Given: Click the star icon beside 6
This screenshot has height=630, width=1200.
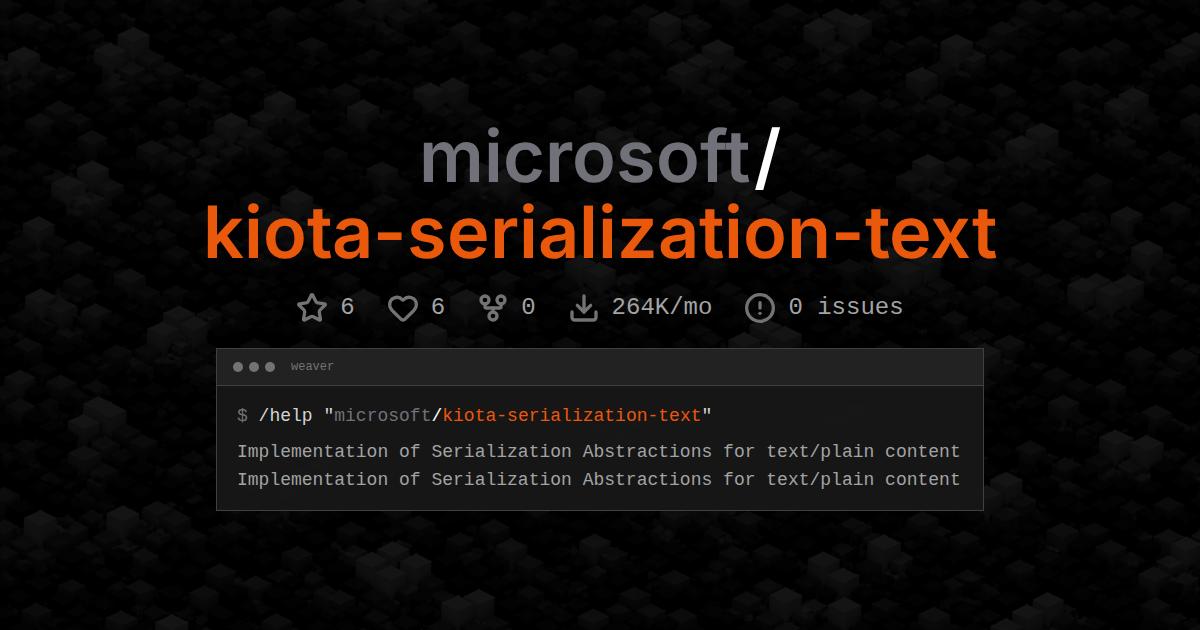Looking at the screenshot, I should [312, 307].
